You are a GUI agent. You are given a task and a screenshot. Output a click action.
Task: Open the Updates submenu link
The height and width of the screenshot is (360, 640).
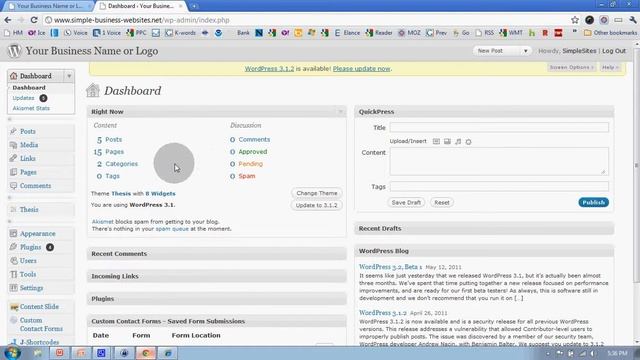(x=23, y=98)
